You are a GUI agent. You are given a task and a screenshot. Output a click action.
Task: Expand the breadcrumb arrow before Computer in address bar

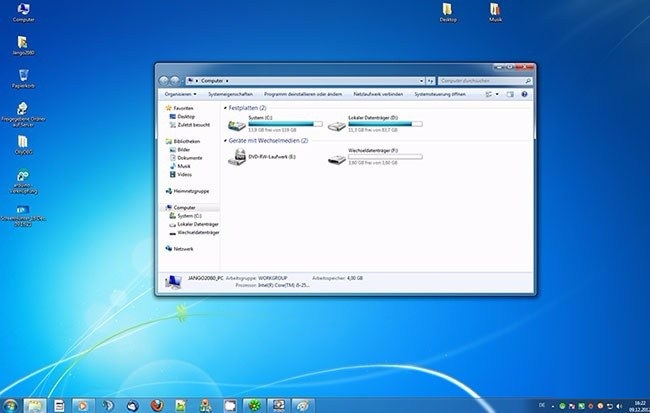point(197,81)
